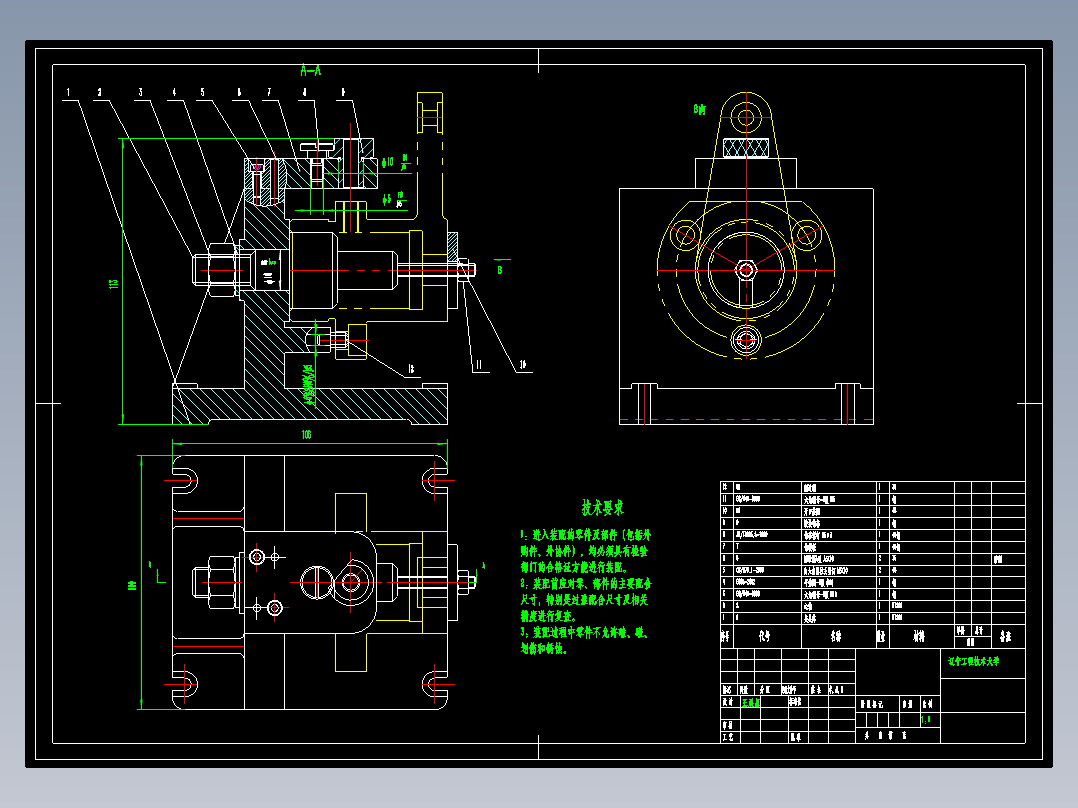Select the φ10 diameter dimension annotation
This screenshot has height=808, width=1078.
(388, 162)
